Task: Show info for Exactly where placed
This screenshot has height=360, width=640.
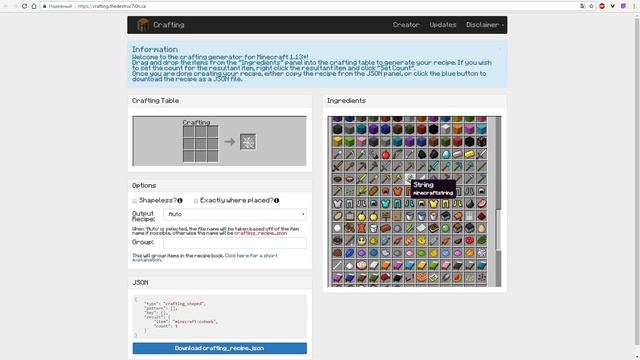Action: (277, 200)
